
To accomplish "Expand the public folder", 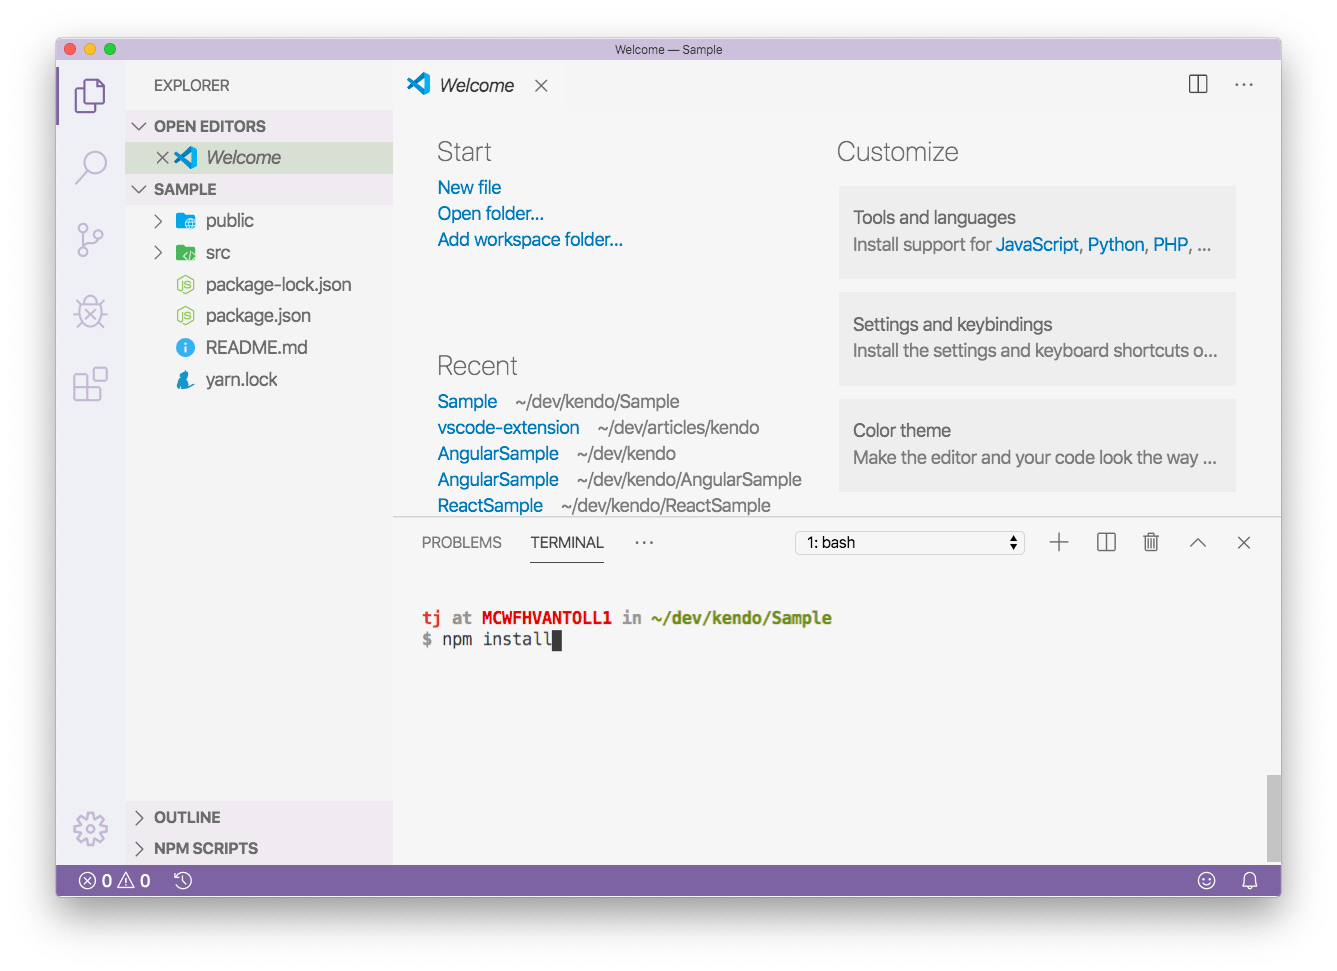I will (158, 221).
